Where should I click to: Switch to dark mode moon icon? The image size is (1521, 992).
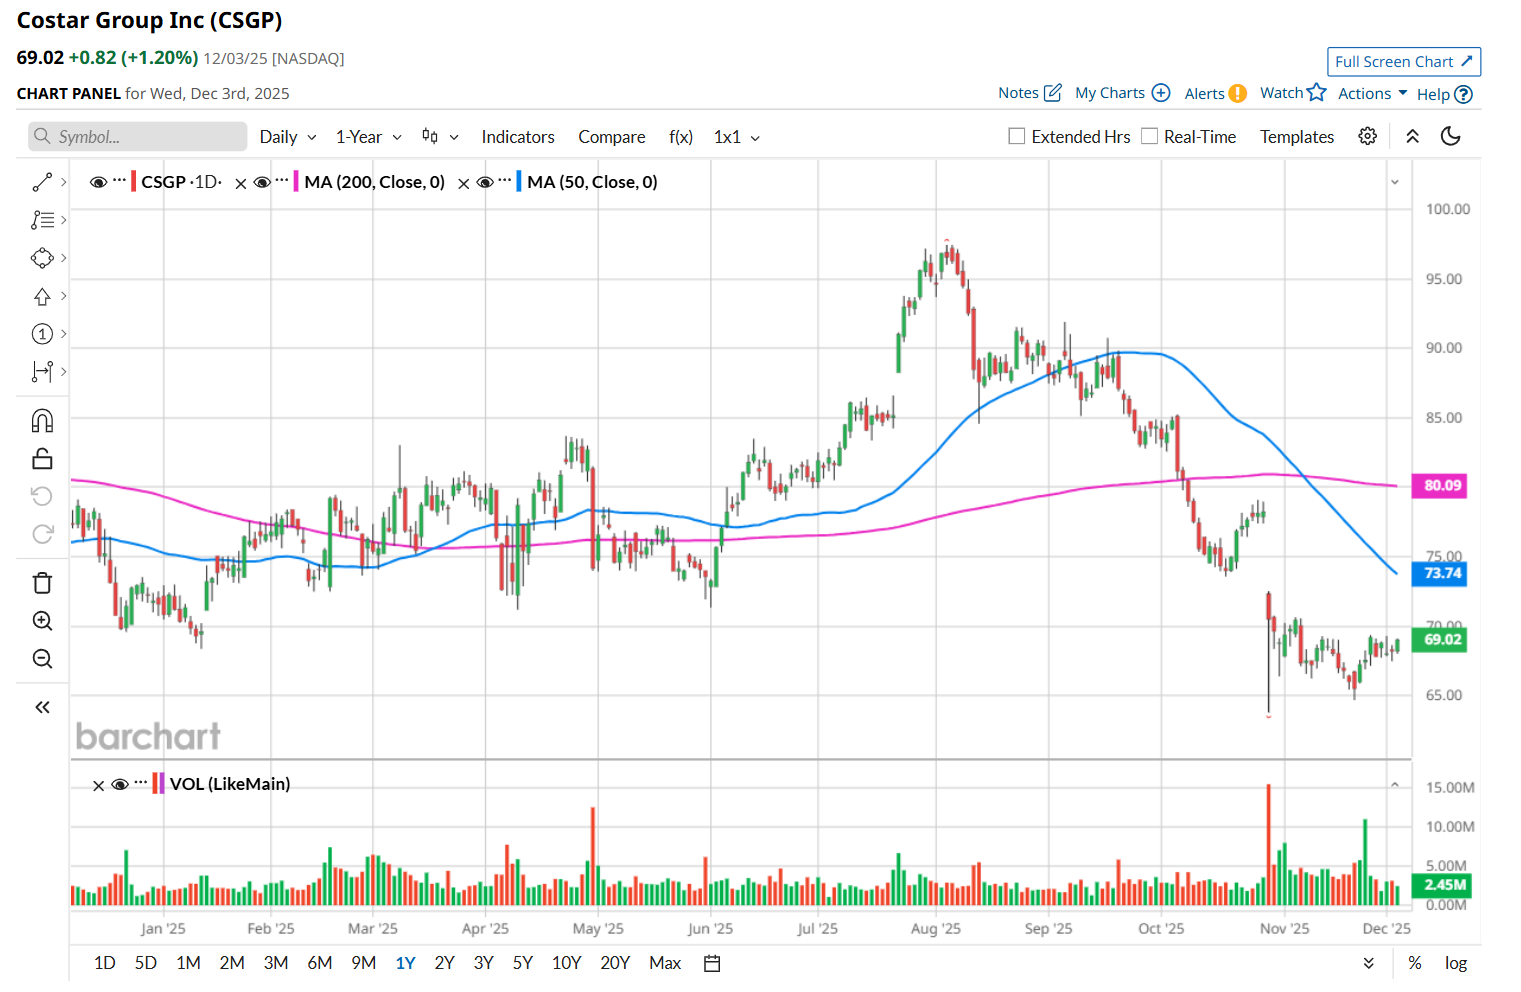[1450, 137]
